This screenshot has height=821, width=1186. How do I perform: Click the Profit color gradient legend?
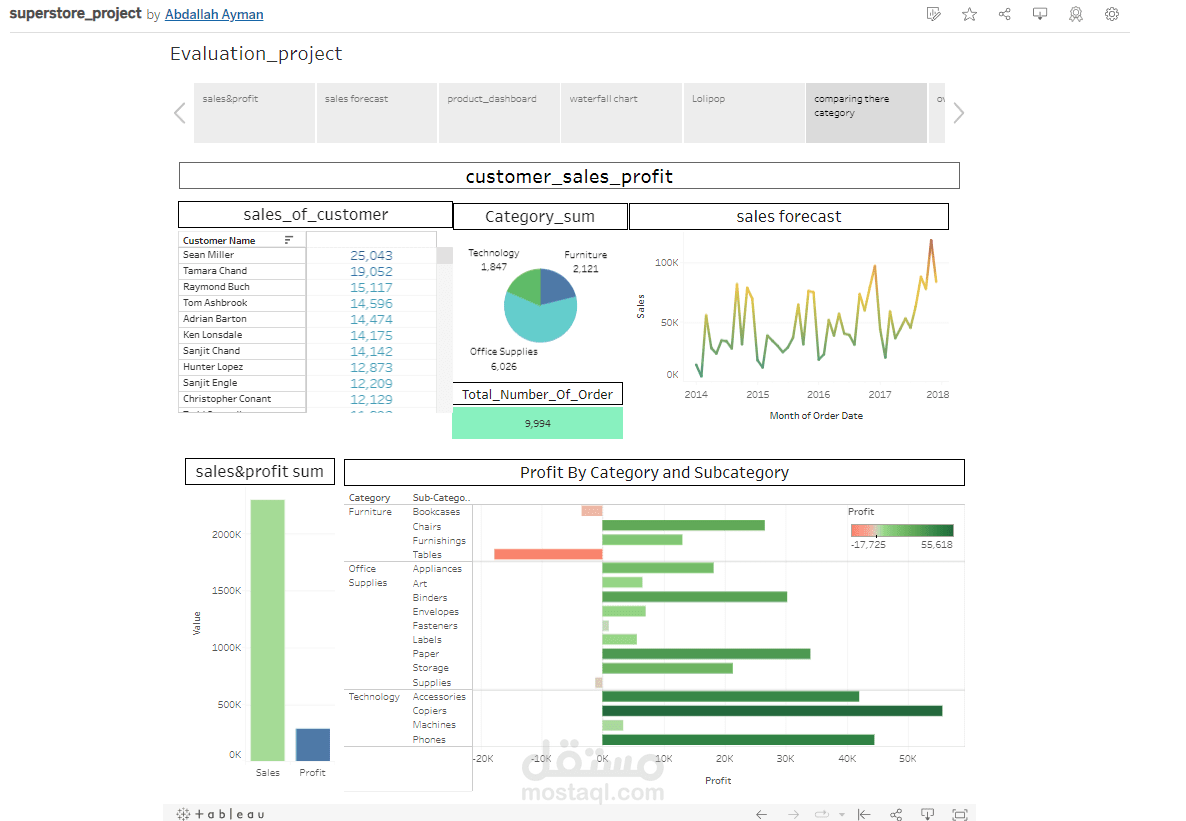click(x=902, y=530)
